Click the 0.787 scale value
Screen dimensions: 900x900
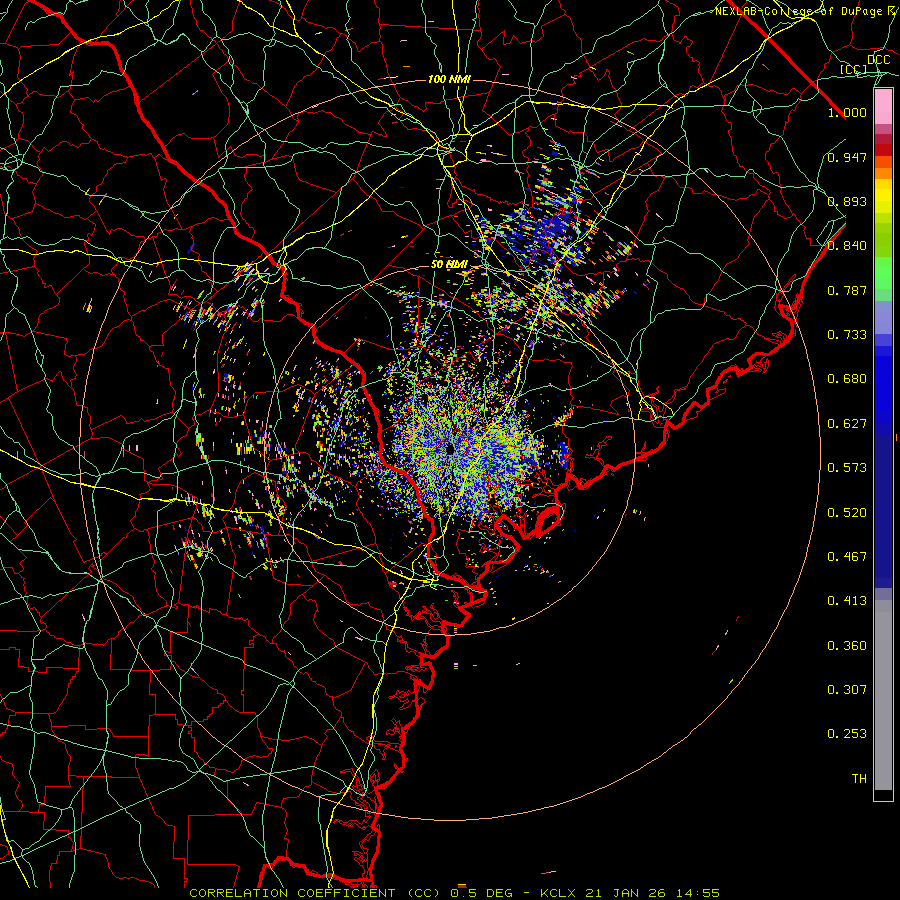coord(847,290)
